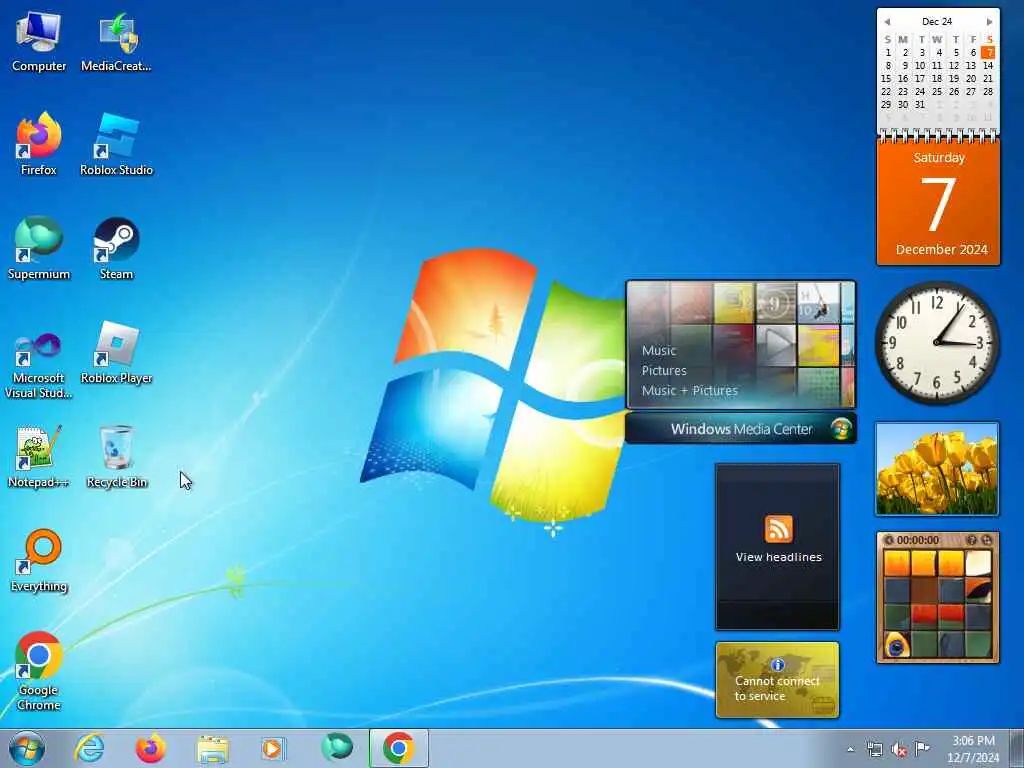Open Windows Explorer from the taskbar
1024x768 pixels.
212,748
